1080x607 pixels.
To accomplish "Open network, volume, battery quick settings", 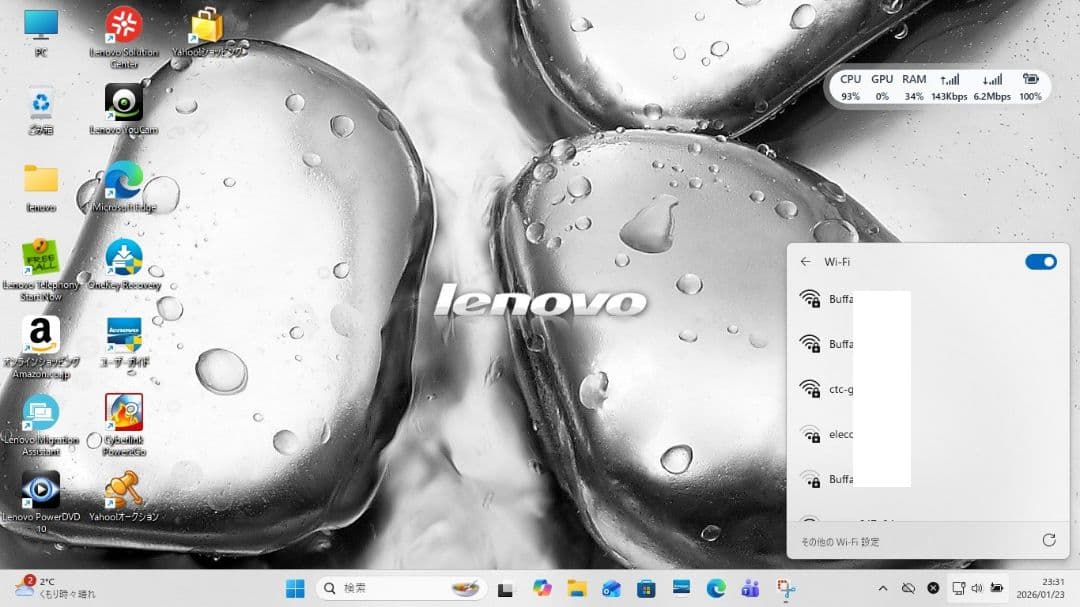I will [x=977, y=588].
